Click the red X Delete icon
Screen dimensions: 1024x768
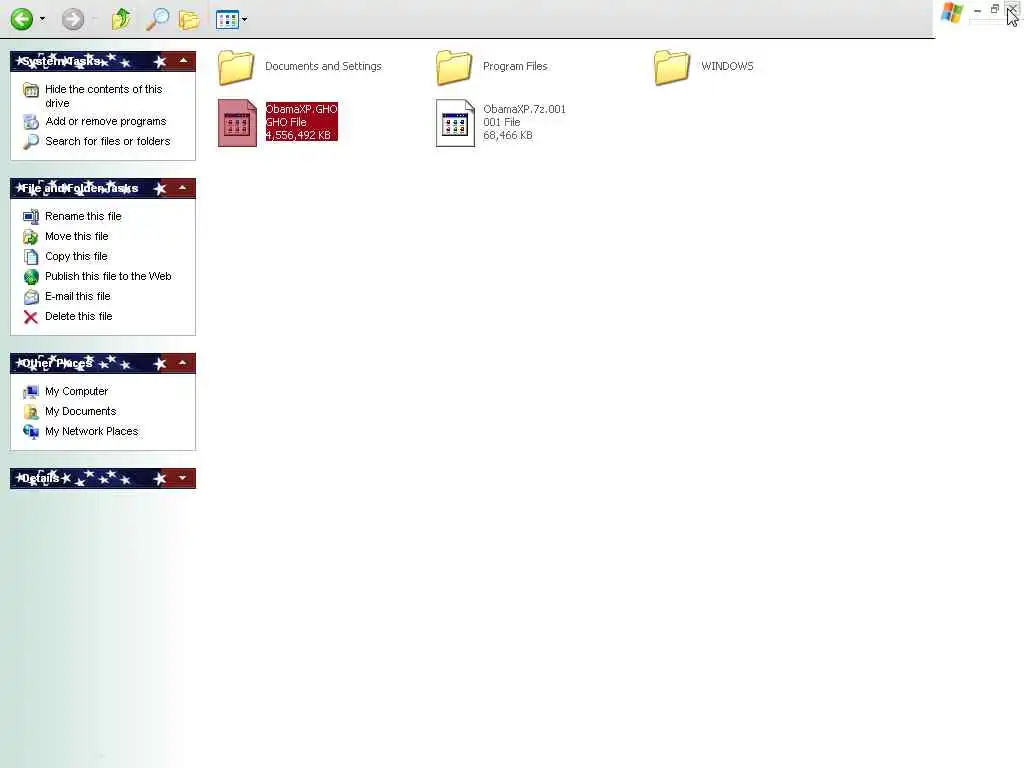pyautogui.click(x=31, y=317)
